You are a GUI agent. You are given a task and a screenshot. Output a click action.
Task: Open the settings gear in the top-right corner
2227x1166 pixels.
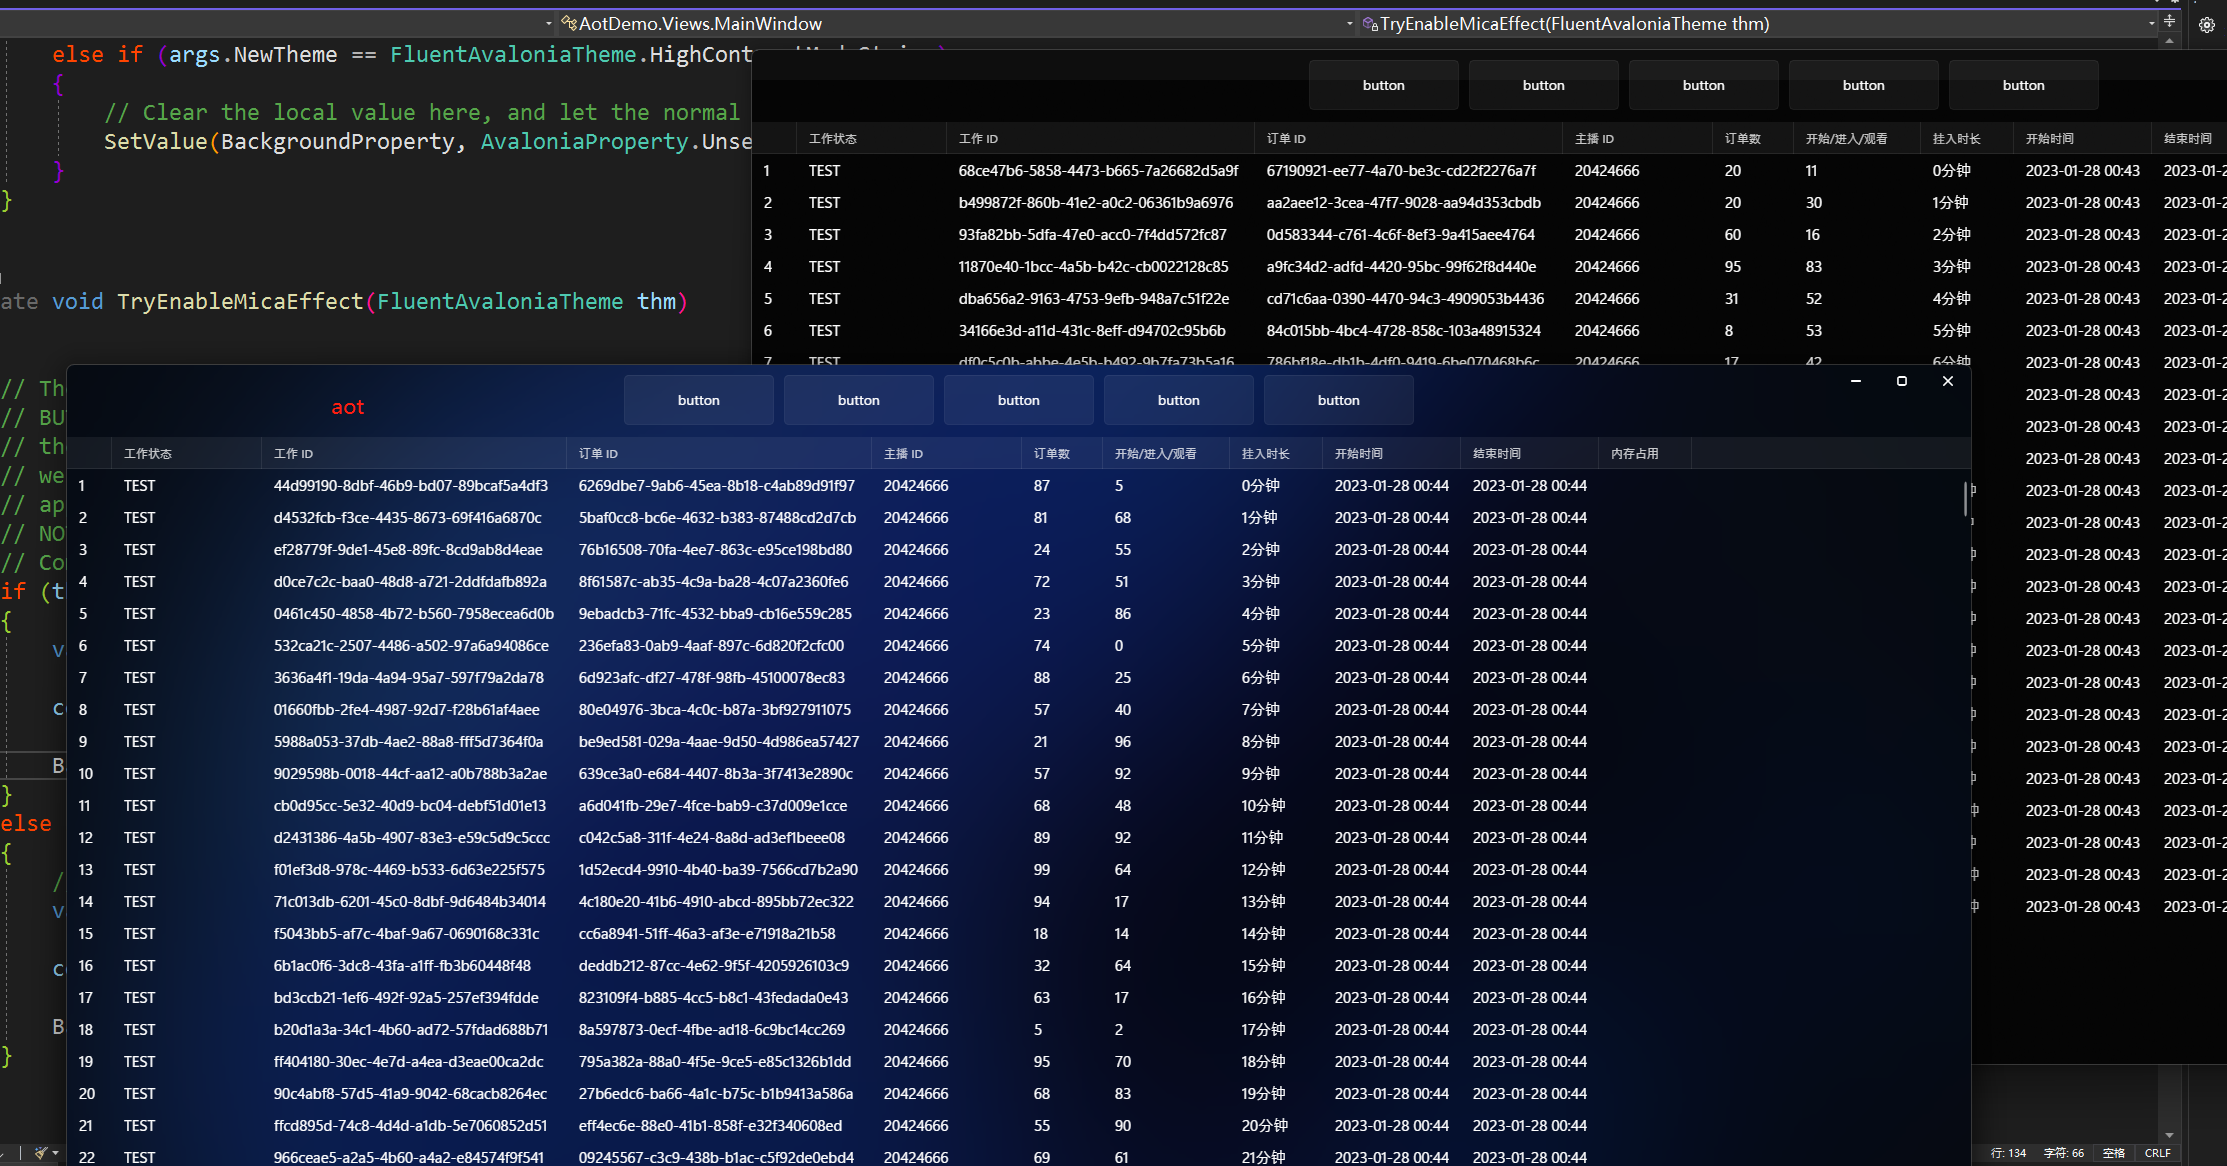[2207, 25]
